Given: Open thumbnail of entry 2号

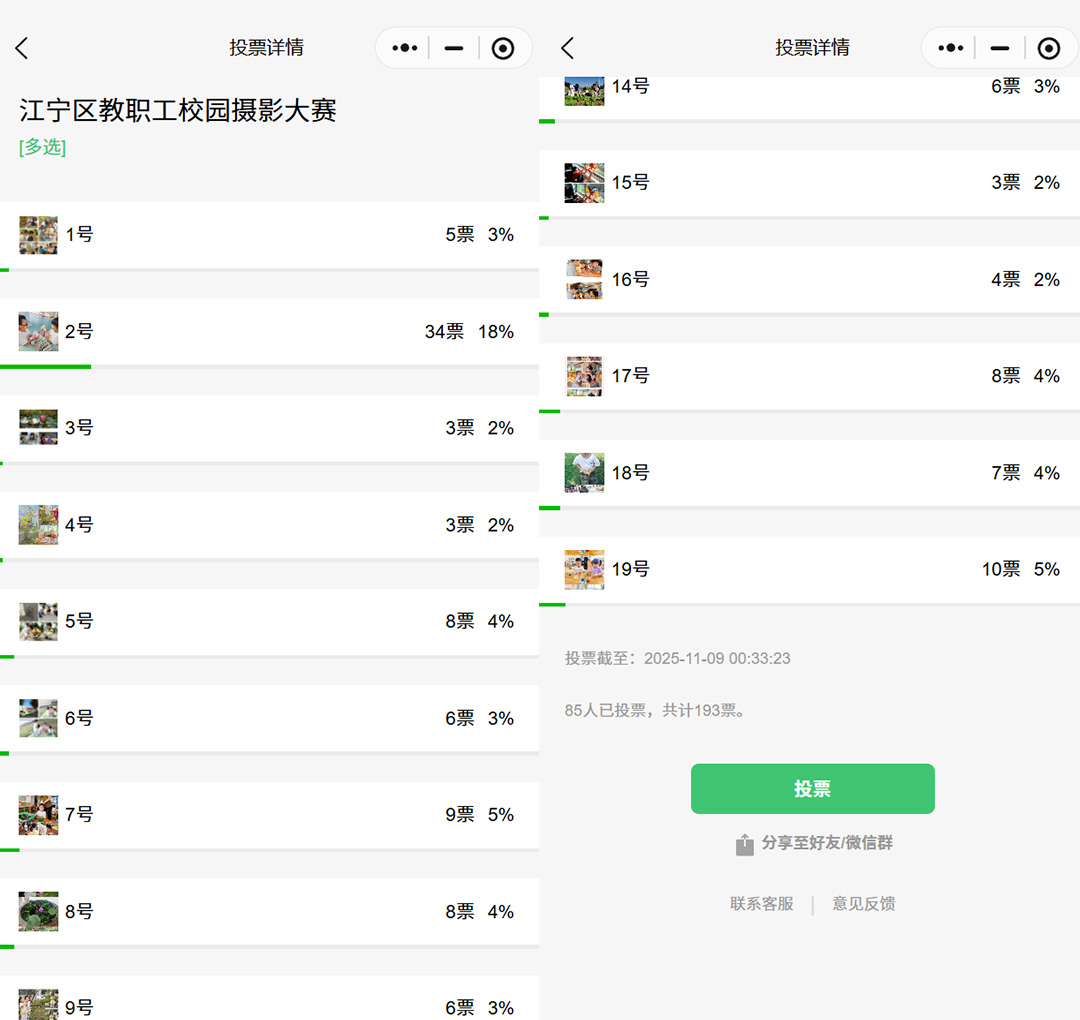Looking at the screenshot, I should point(38,331).
